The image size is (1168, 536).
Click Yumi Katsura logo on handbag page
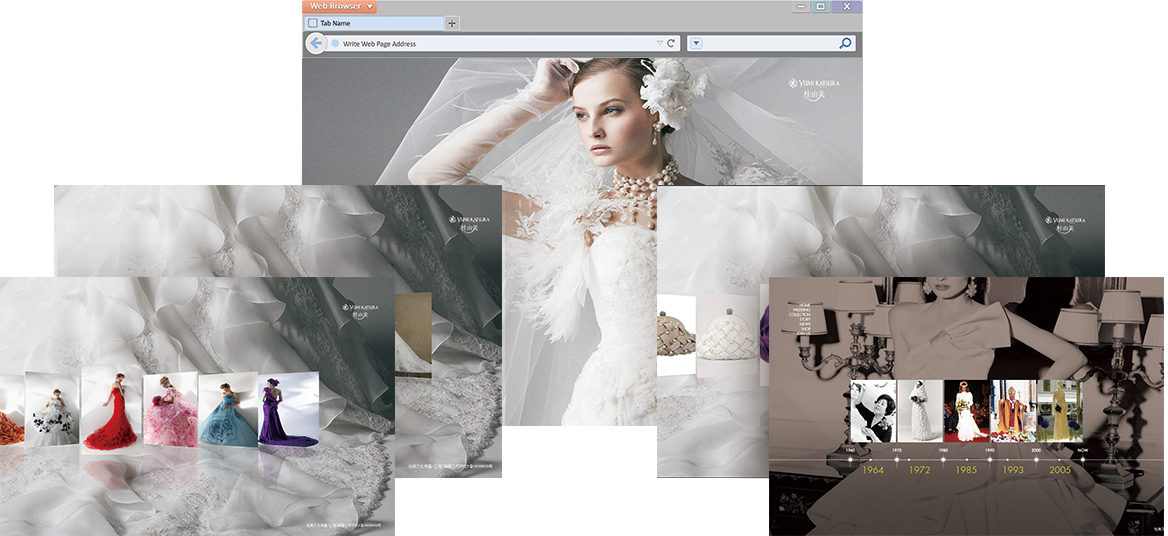tap(1064, 224)
